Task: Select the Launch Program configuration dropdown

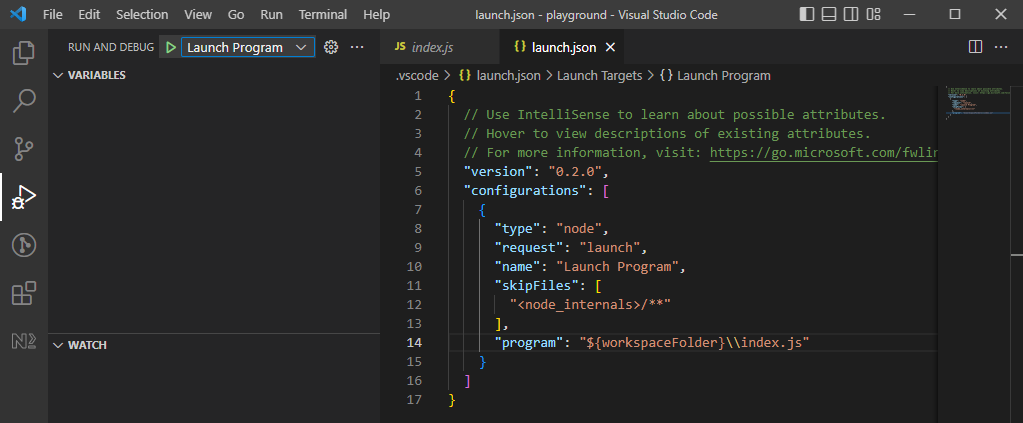Action: click(x=248, y=48)
